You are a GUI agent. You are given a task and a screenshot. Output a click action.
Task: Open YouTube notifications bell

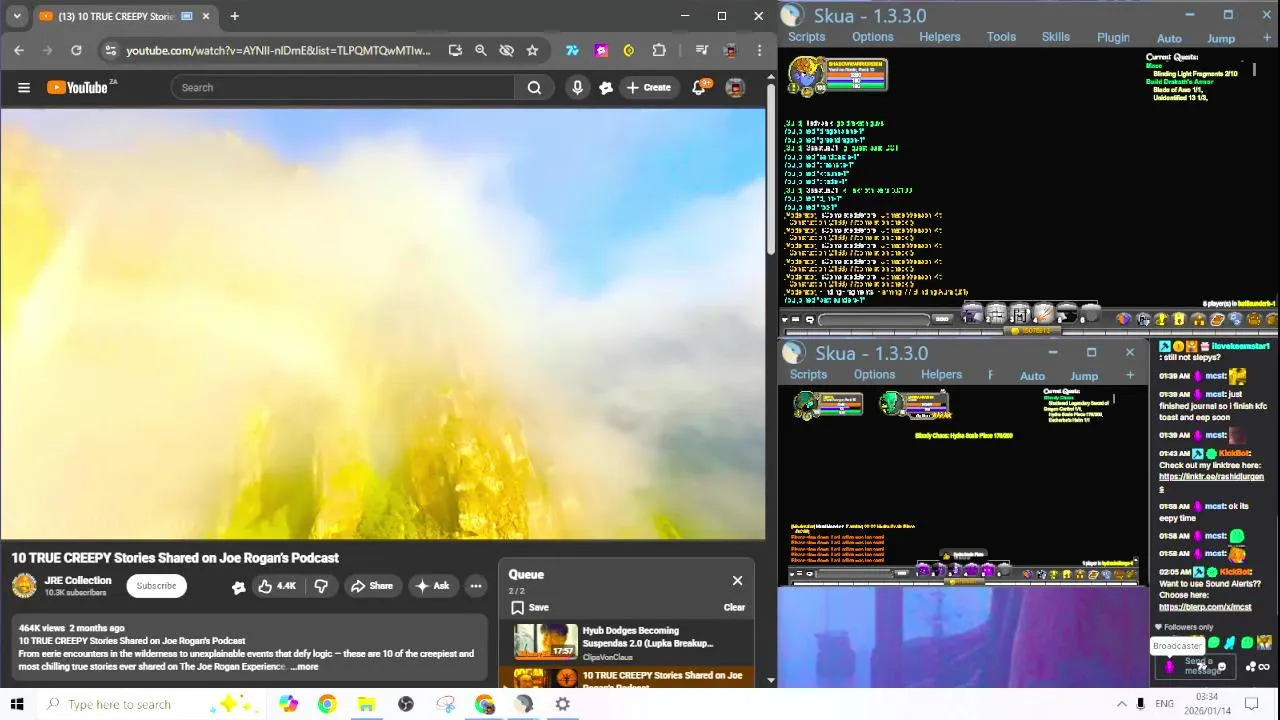pos(699,87)
